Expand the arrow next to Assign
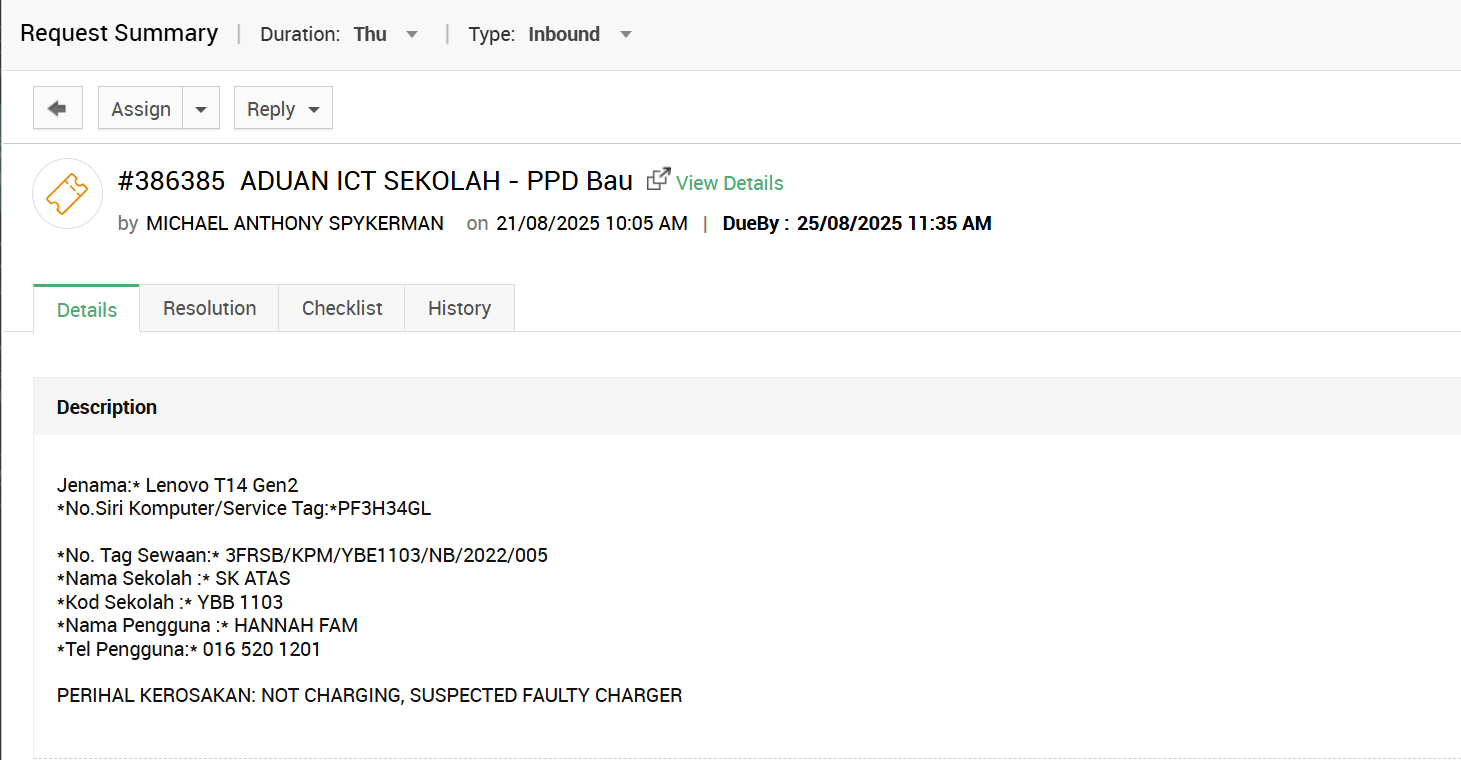1461x760 pixels. (201, 109)
